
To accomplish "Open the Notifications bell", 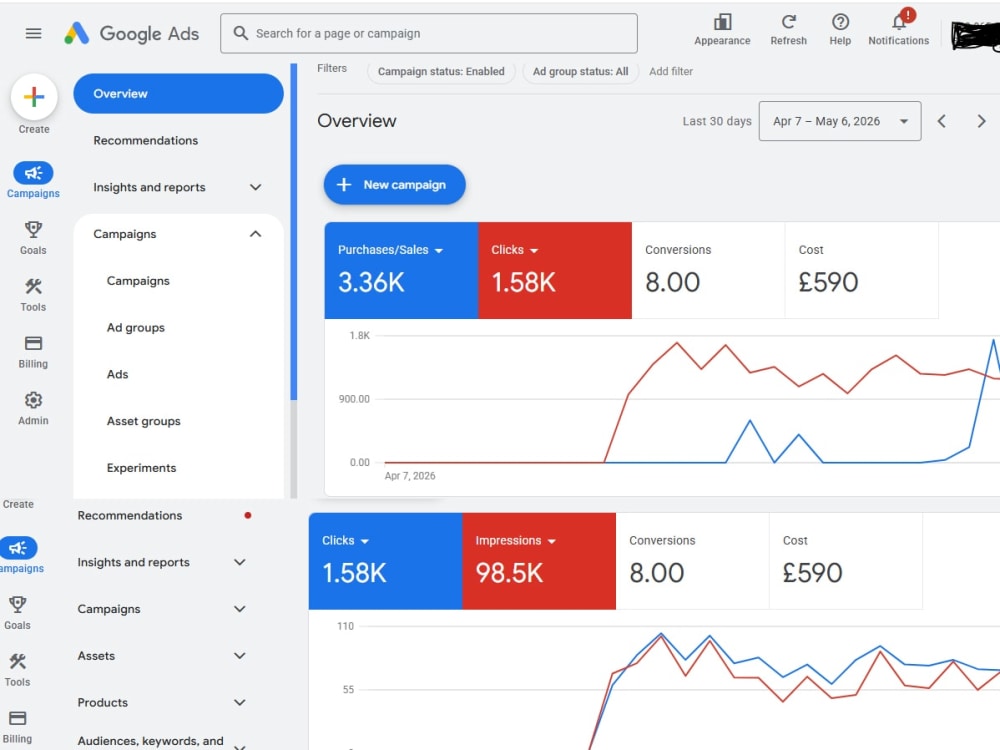I will [x=899, y=22].
